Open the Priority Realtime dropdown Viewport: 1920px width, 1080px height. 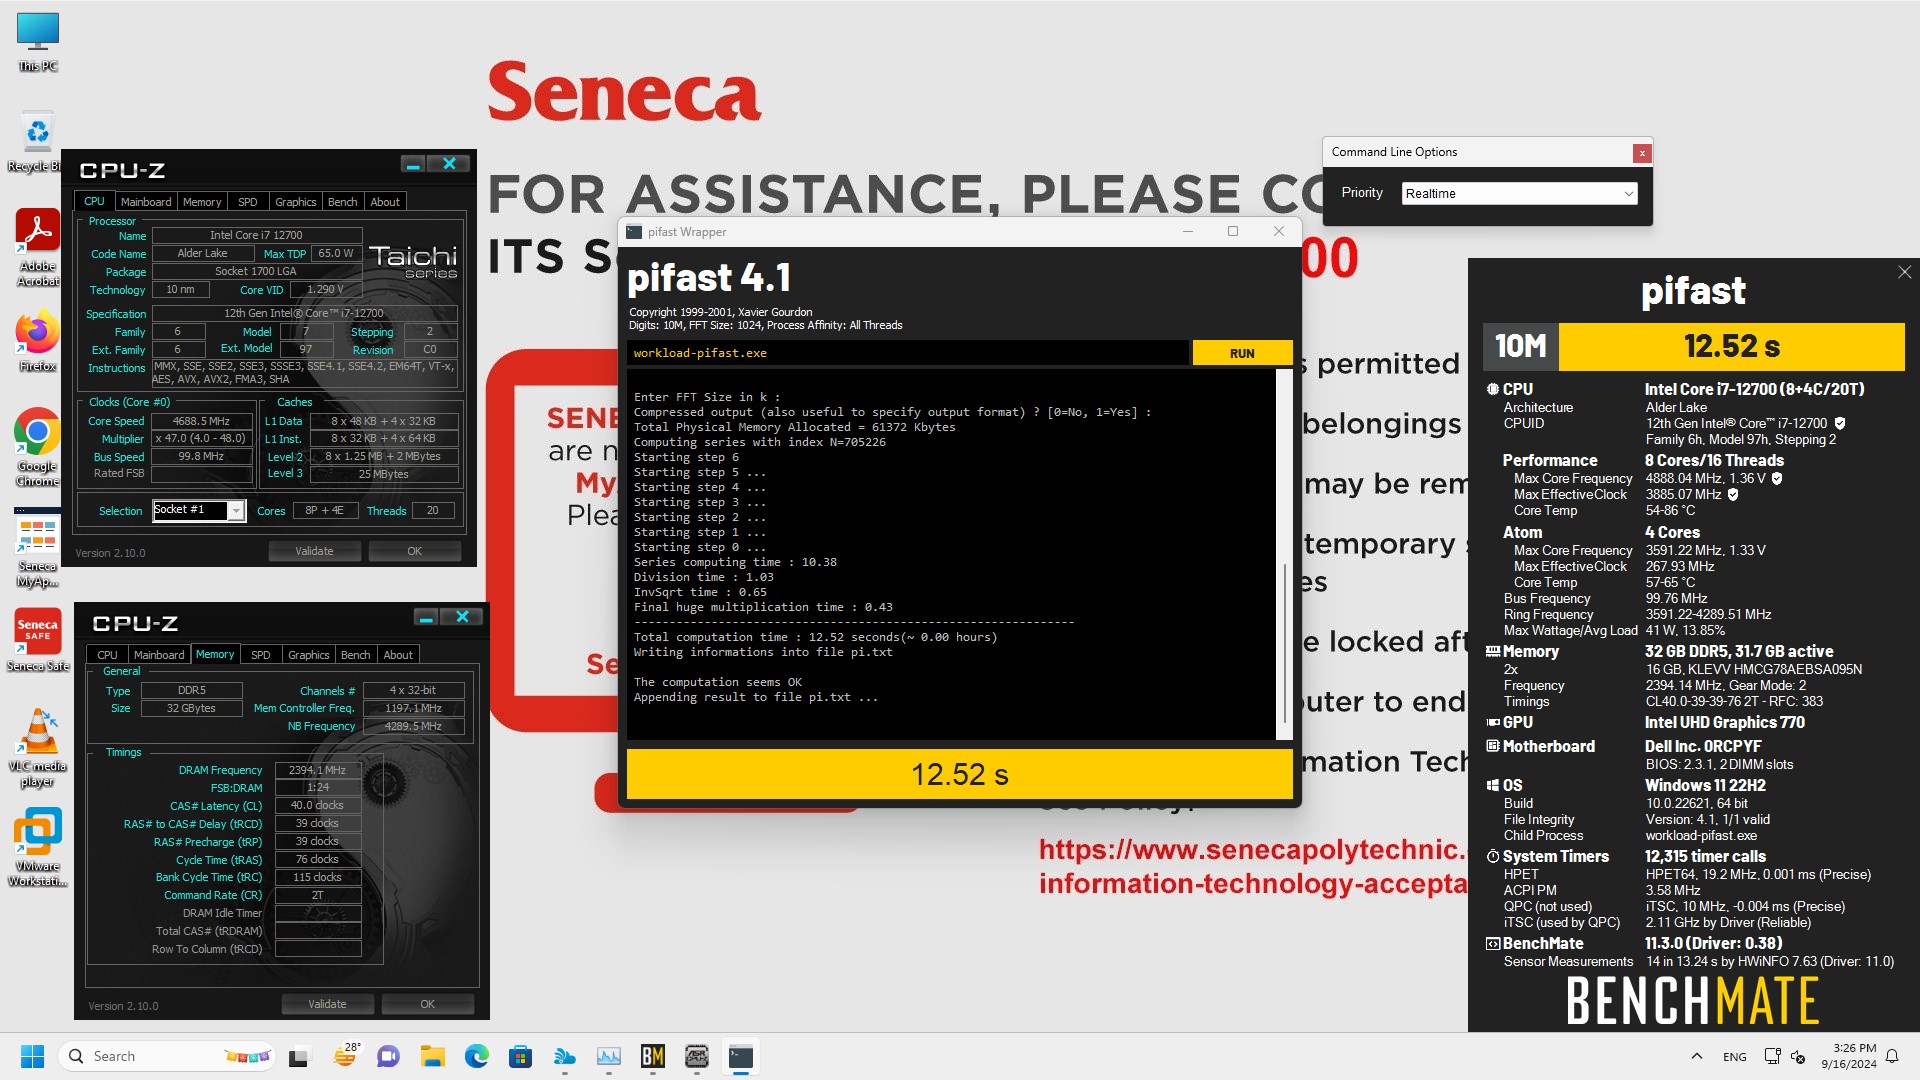tap(1518, 193)
